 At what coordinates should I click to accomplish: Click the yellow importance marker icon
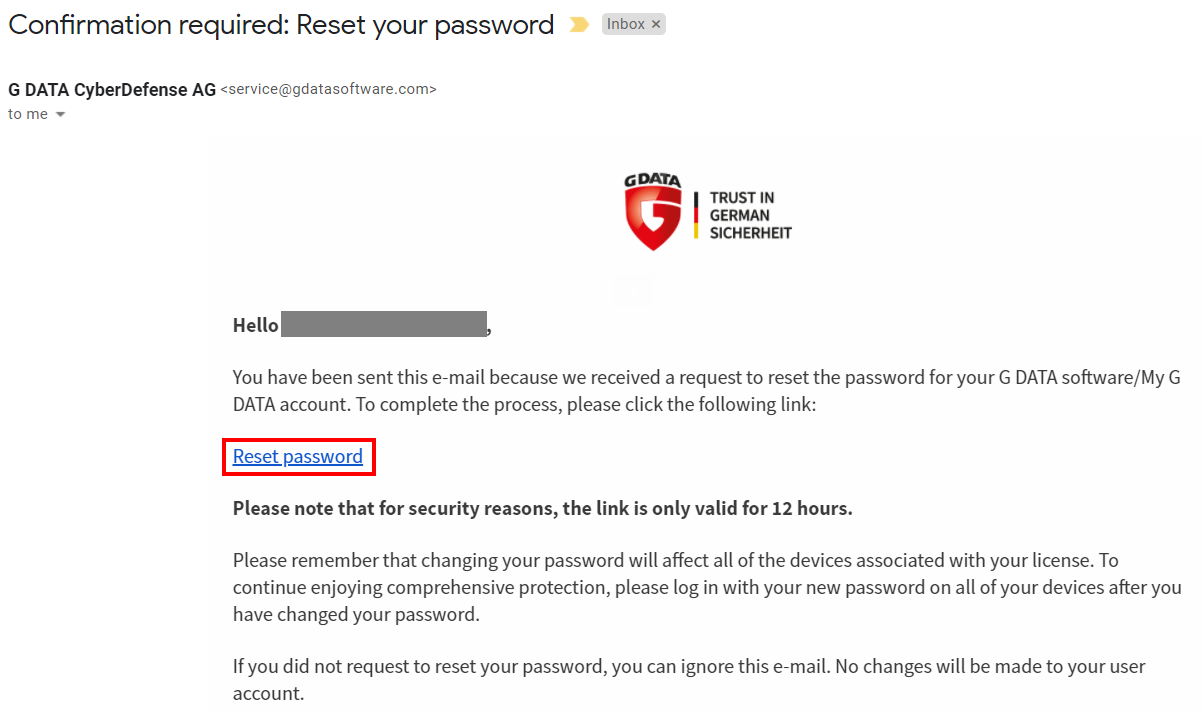578,25
